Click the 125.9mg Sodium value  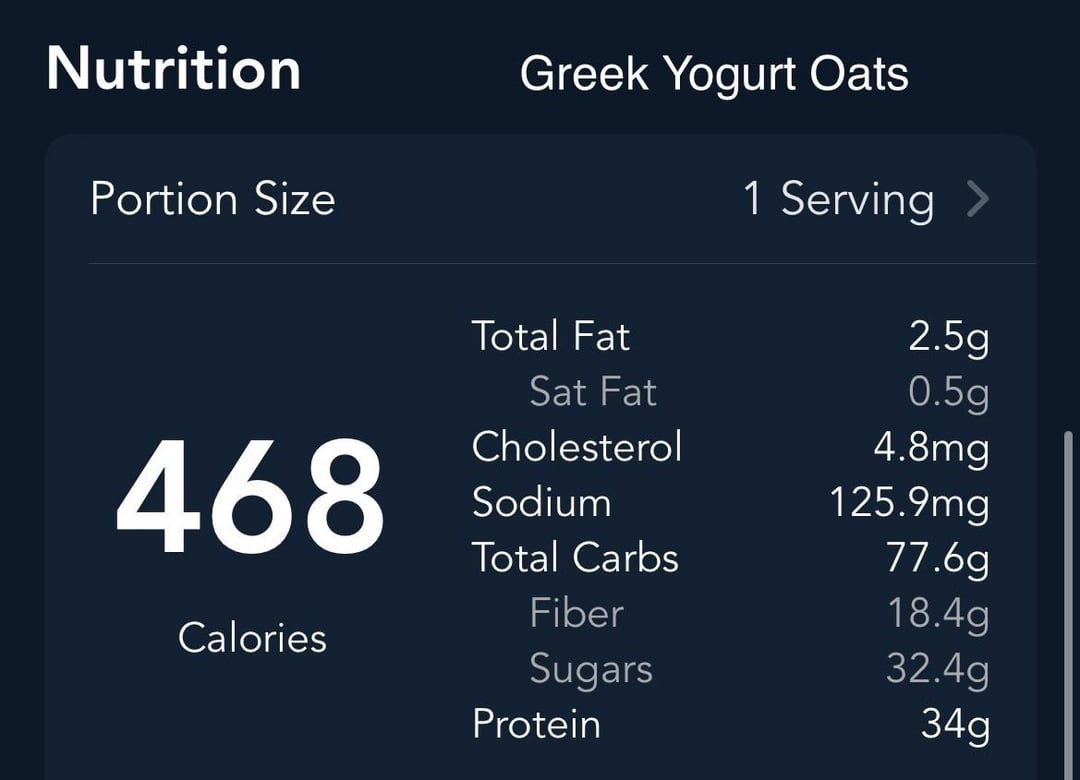pyautogui.click(x=910, y=504)
